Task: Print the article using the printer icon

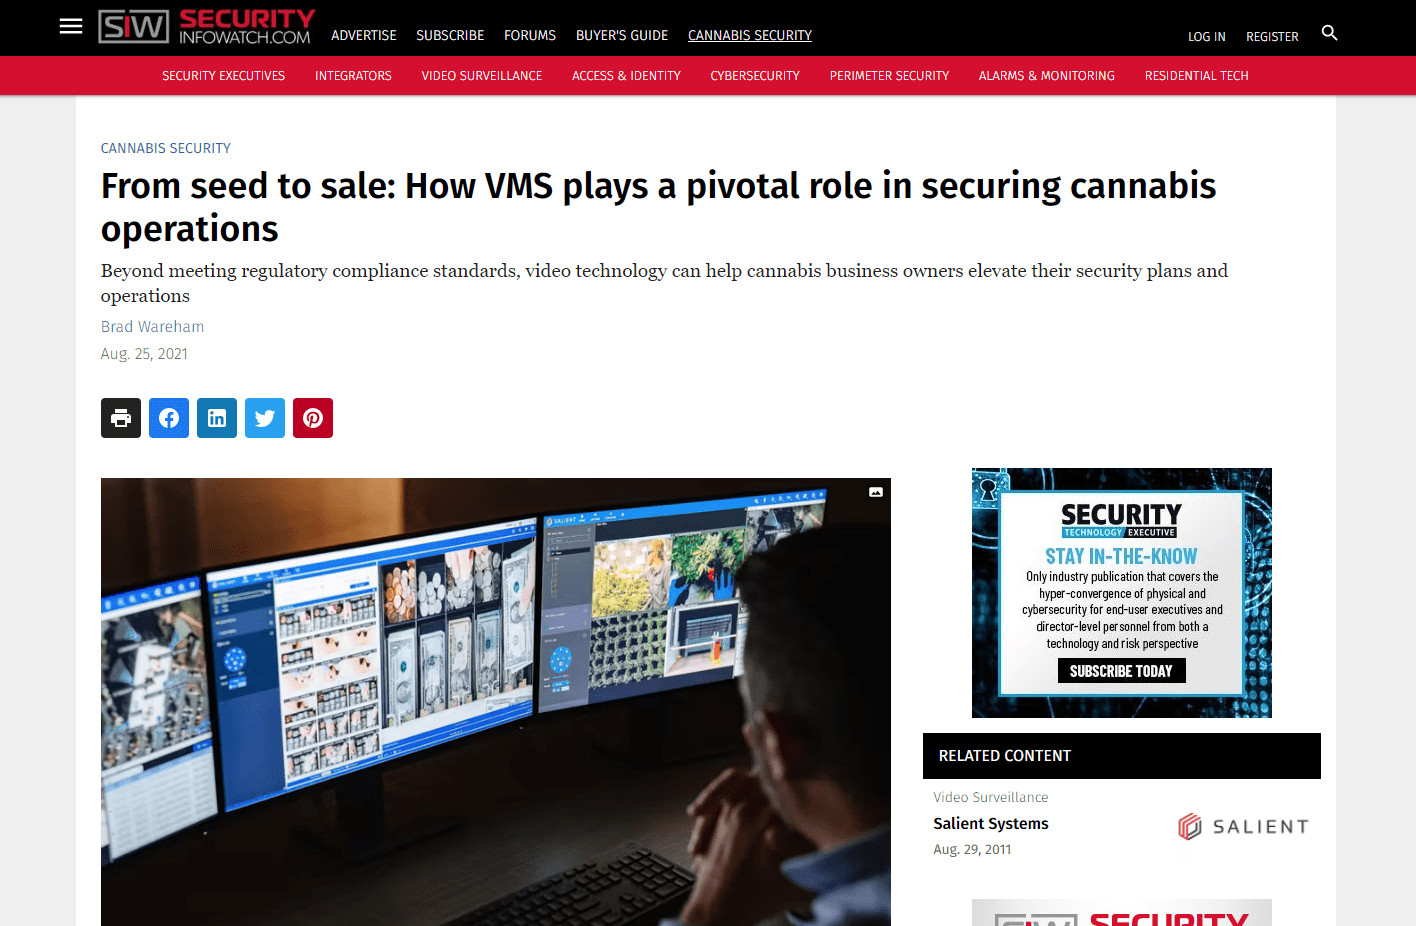Action: point(121,418)
